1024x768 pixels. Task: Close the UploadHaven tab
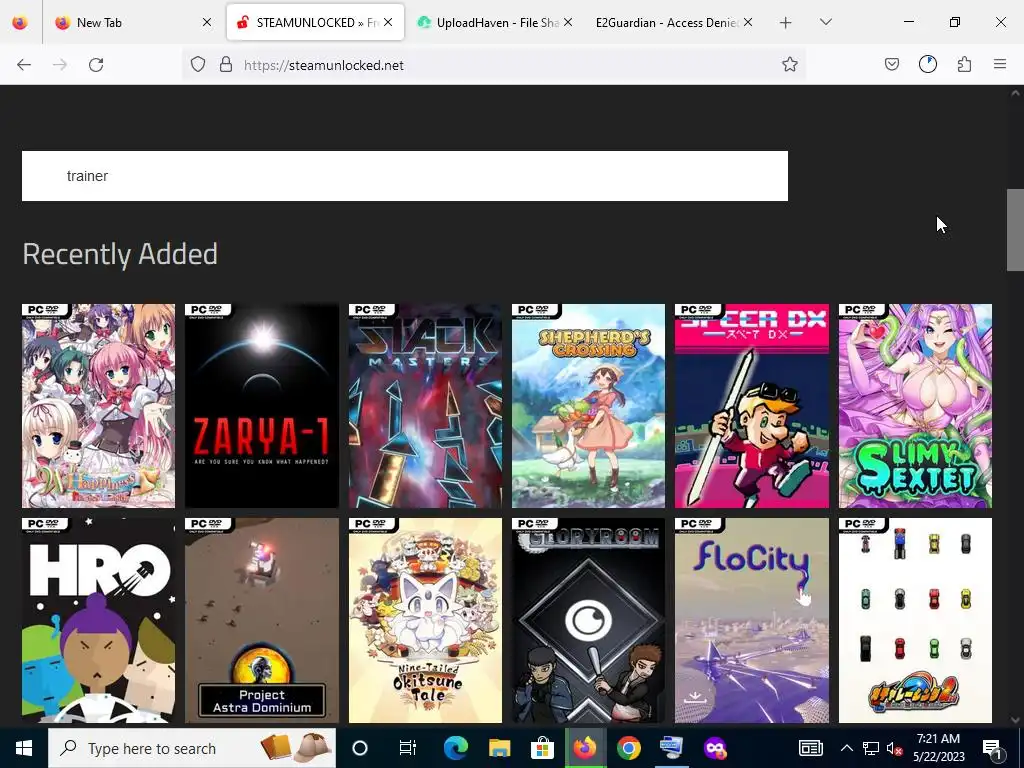[568, 23]
